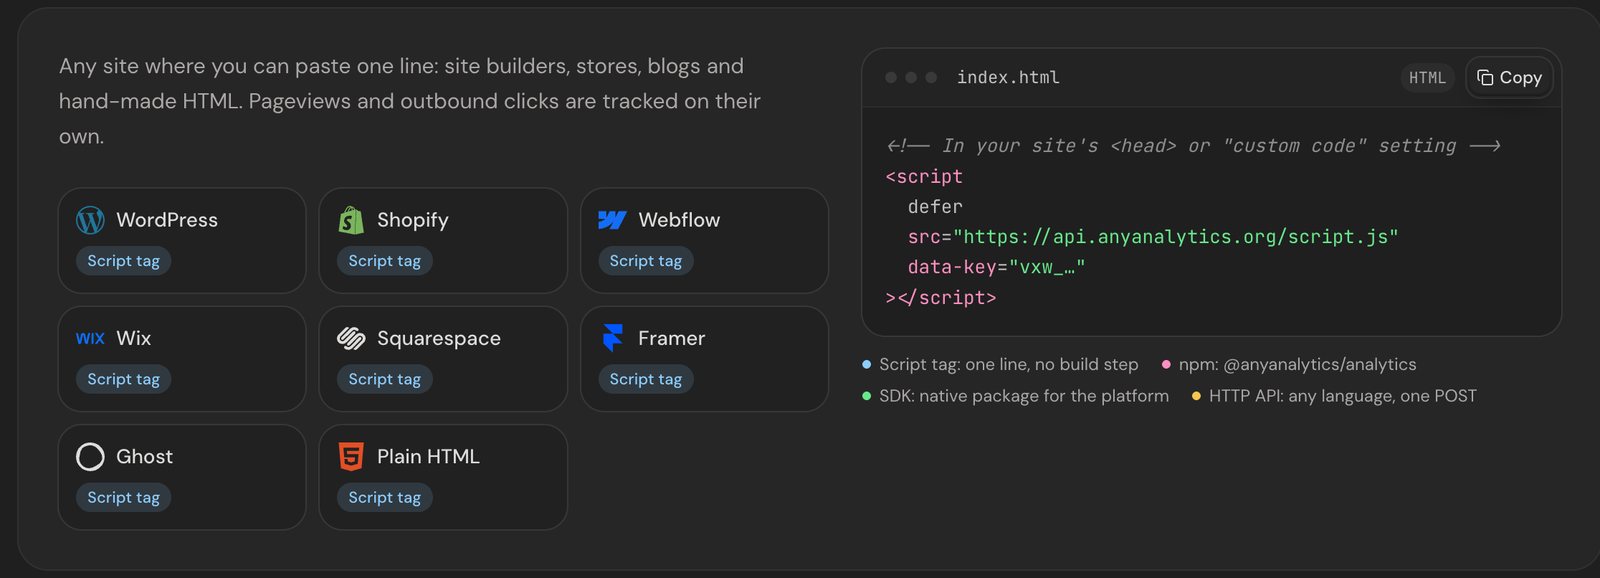The image size is (1600, 578).
Task: Click the Framer logo icon
Action: pyautogui.click(x=613, y=338)
